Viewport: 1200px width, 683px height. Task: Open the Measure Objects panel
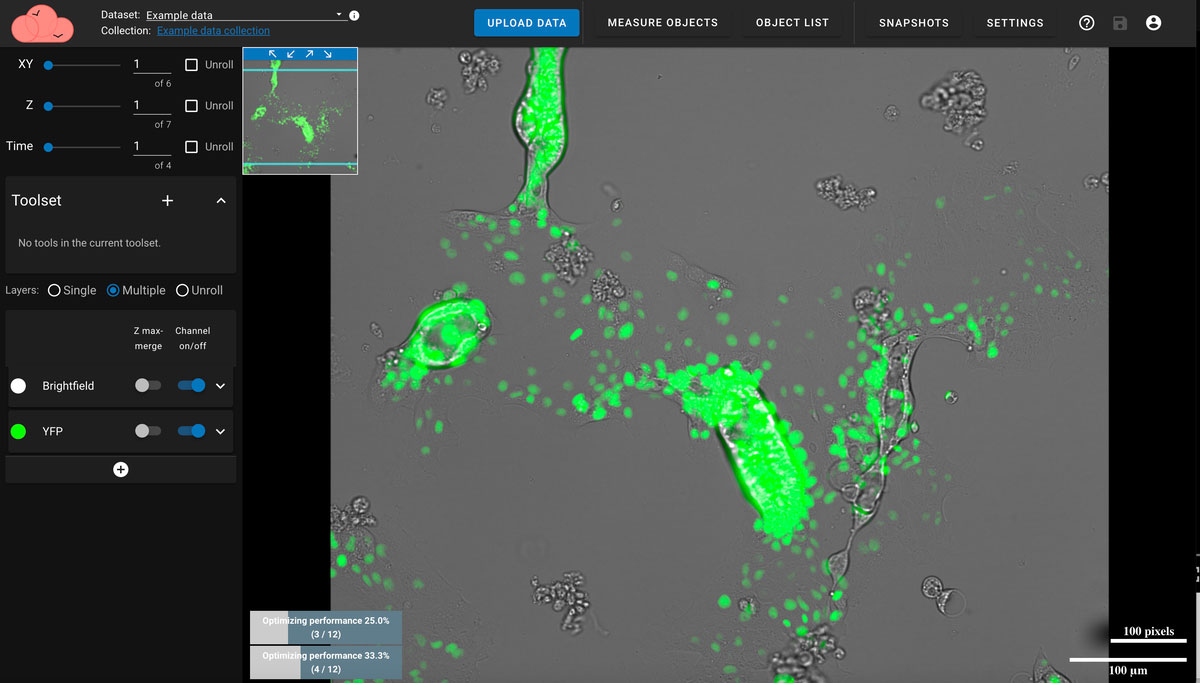click(x=663, y=23)
